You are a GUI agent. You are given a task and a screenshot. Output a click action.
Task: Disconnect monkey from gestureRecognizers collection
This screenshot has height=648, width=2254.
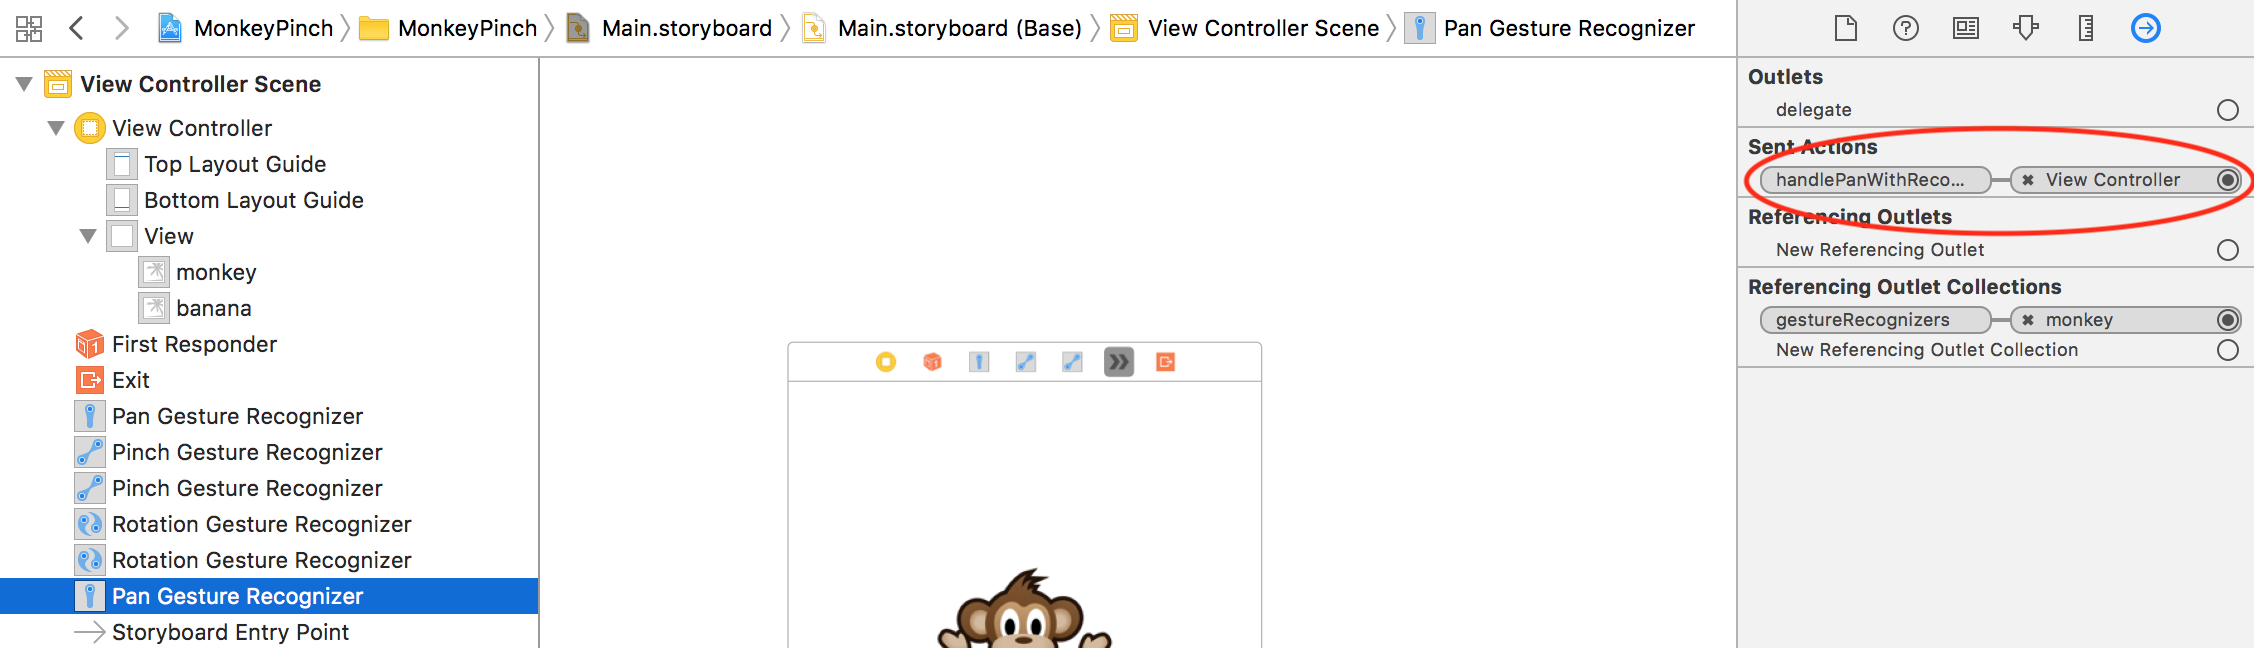(2028, 320)
